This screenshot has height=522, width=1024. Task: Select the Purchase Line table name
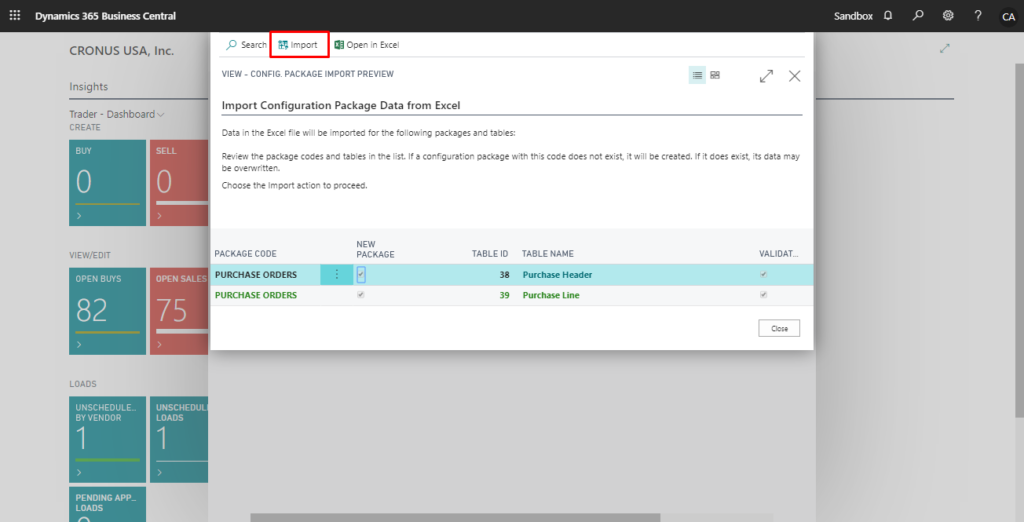(x=551, y=295)
